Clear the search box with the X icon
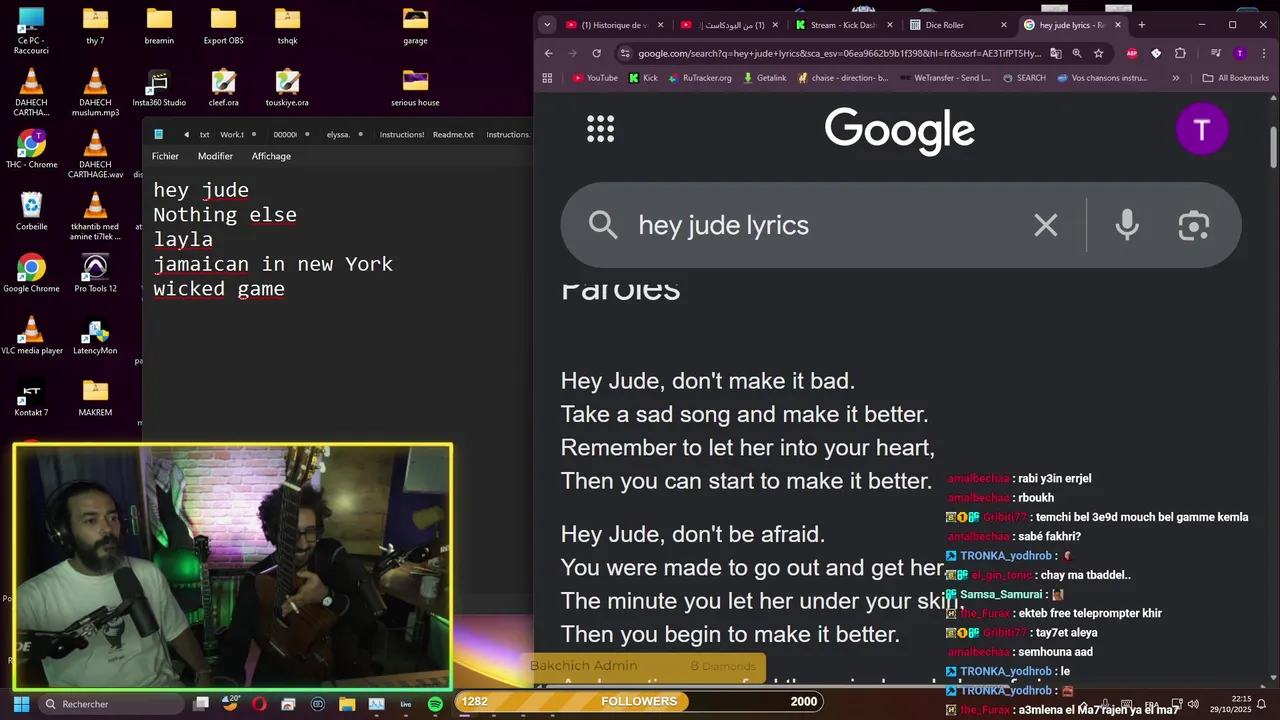This screenshot has height=720, width=1280. (x=1046, y=225)
